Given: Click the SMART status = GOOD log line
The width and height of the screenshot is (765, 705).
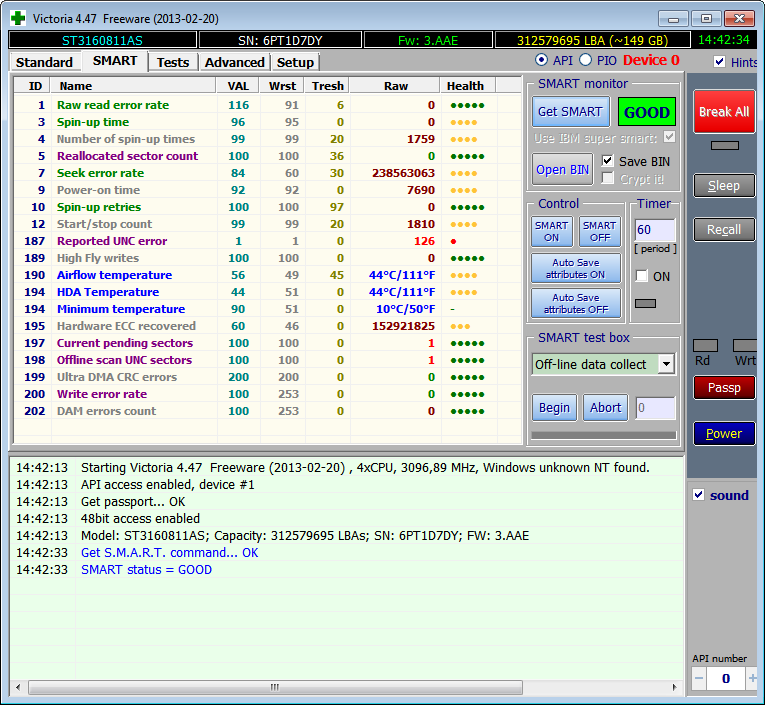Looking at the screenshot, I should tap(146, 569).
